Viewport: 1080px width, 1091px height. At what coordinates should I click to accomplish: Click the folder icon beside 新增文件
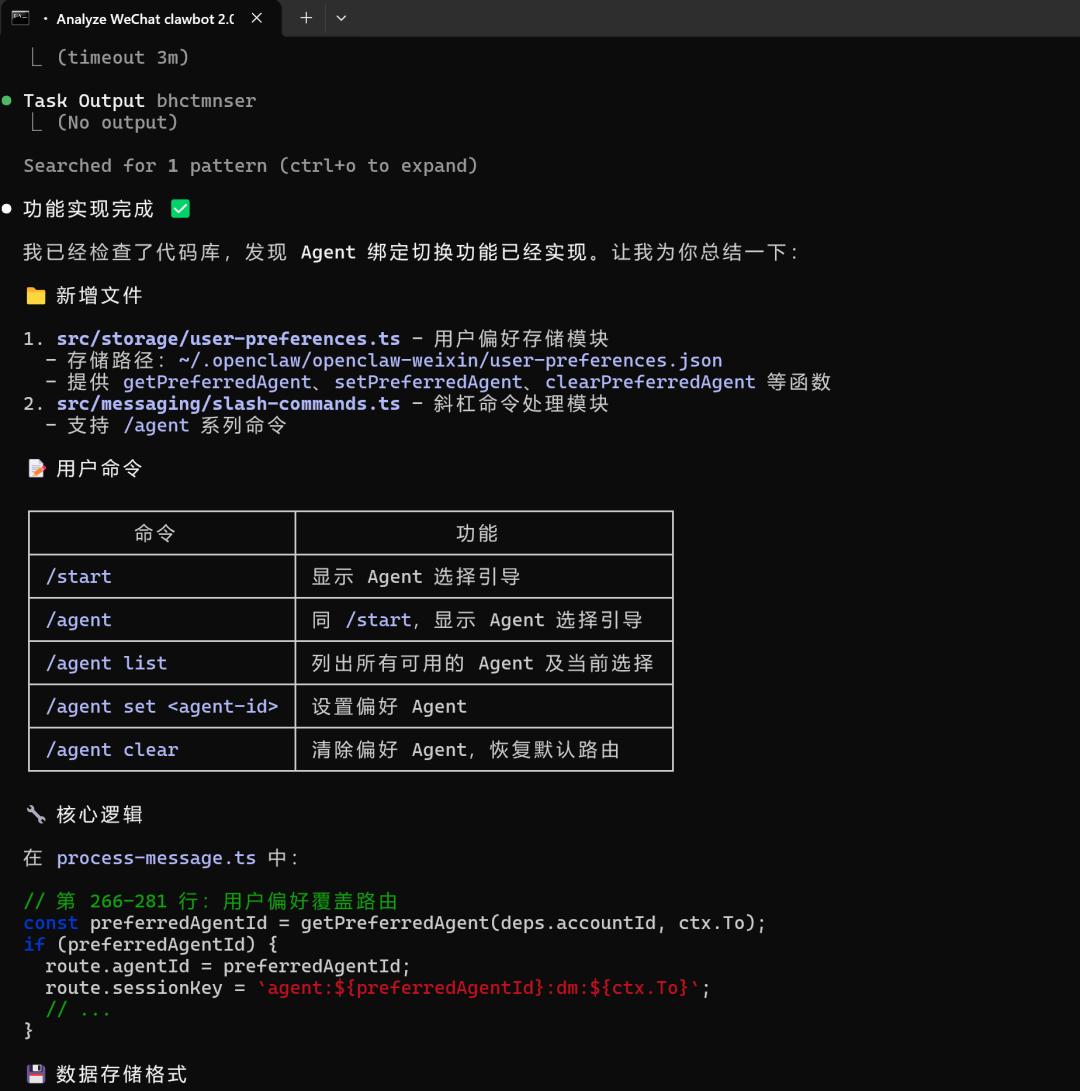pyautogui.click(x=36, y=296)
